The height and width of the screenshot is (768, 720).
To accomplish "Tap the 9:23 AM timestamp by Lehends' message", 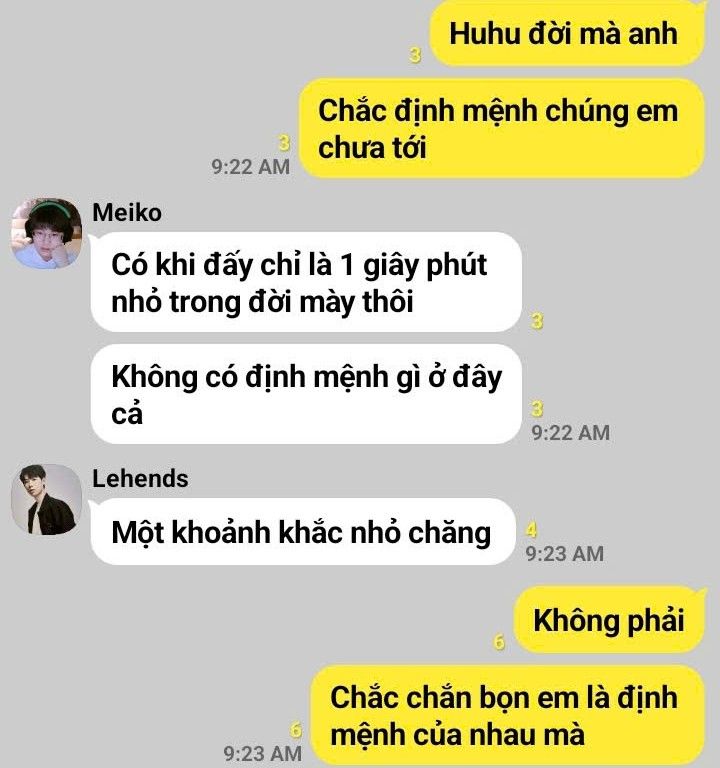I will (565, 554).
